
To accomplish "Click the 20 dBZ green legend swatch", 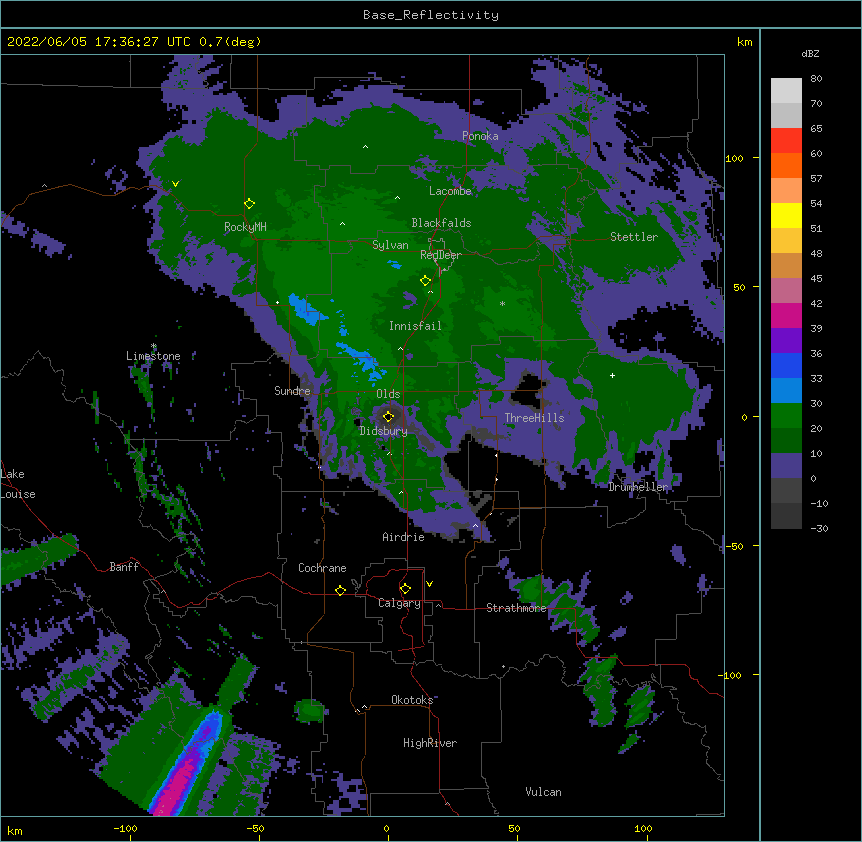I will 786,441.
